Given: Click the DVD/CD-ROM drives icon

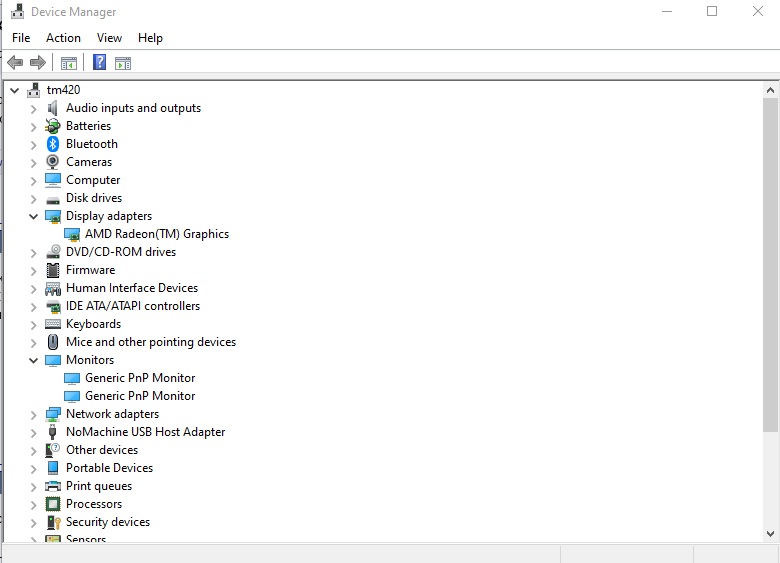Looking at the screenshot, I should coord(53,252).
